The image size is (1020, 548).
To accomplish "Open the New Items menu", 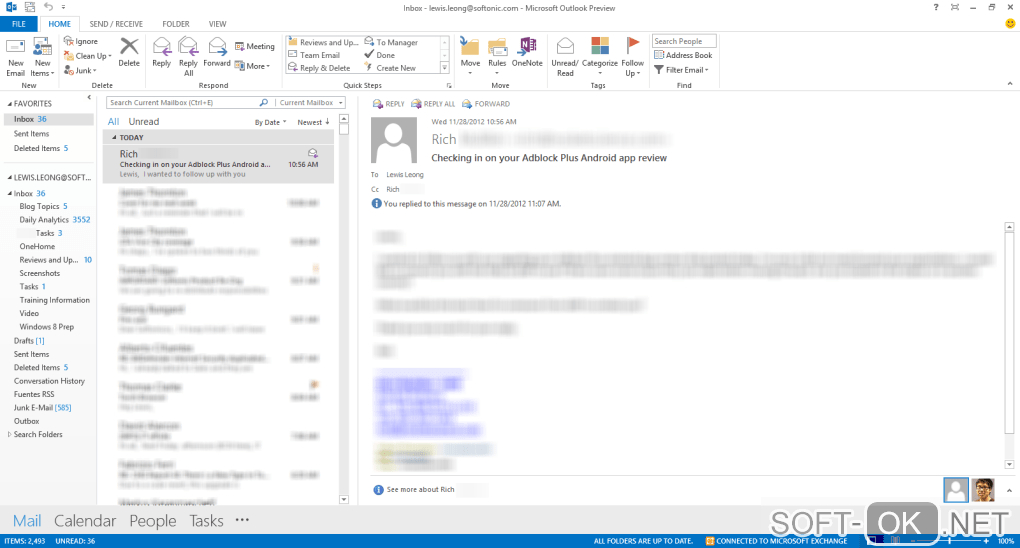I will pos(42,57).
